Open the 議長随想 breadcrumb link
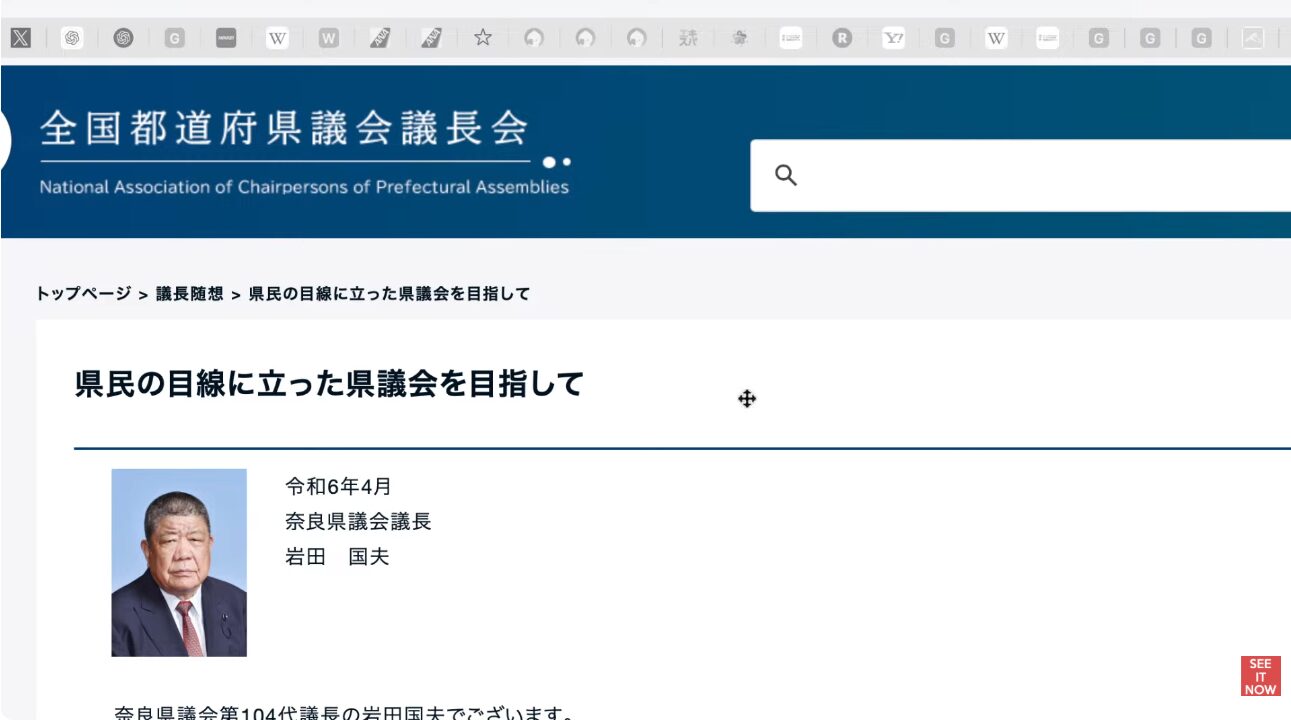 tap(189, 294)
